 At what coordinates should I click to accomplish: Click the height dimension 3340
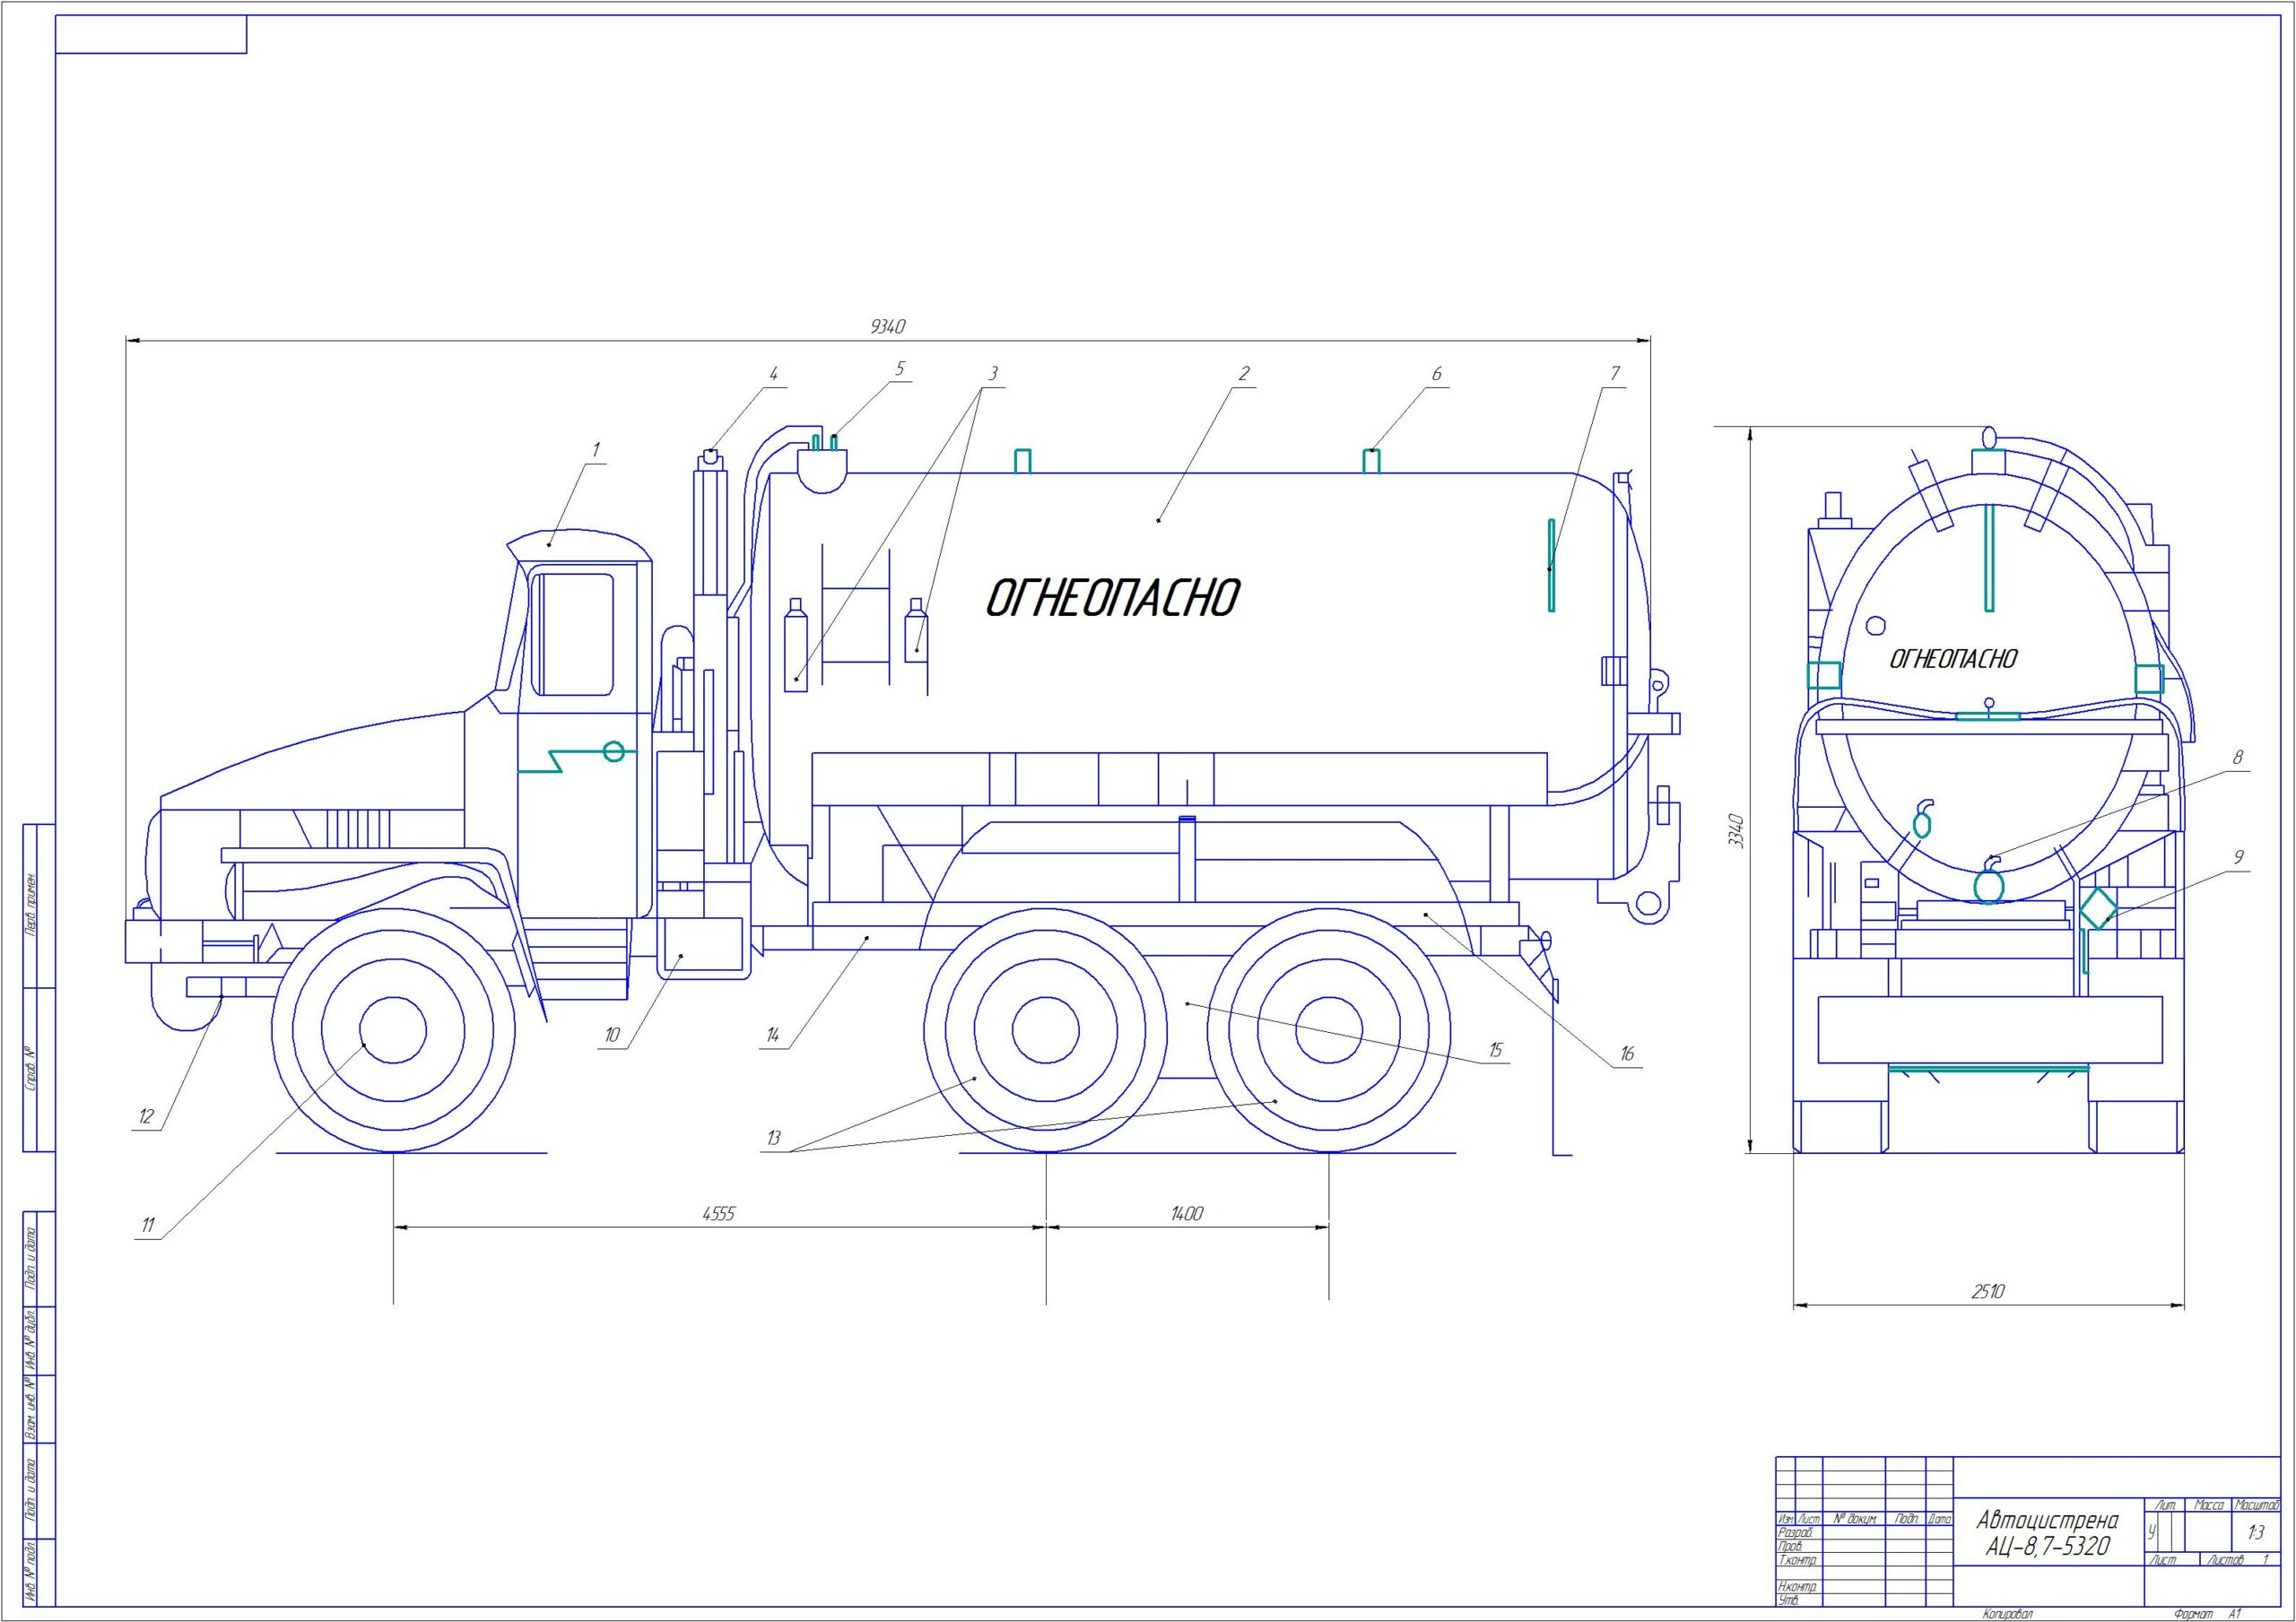pos(1736,831)
